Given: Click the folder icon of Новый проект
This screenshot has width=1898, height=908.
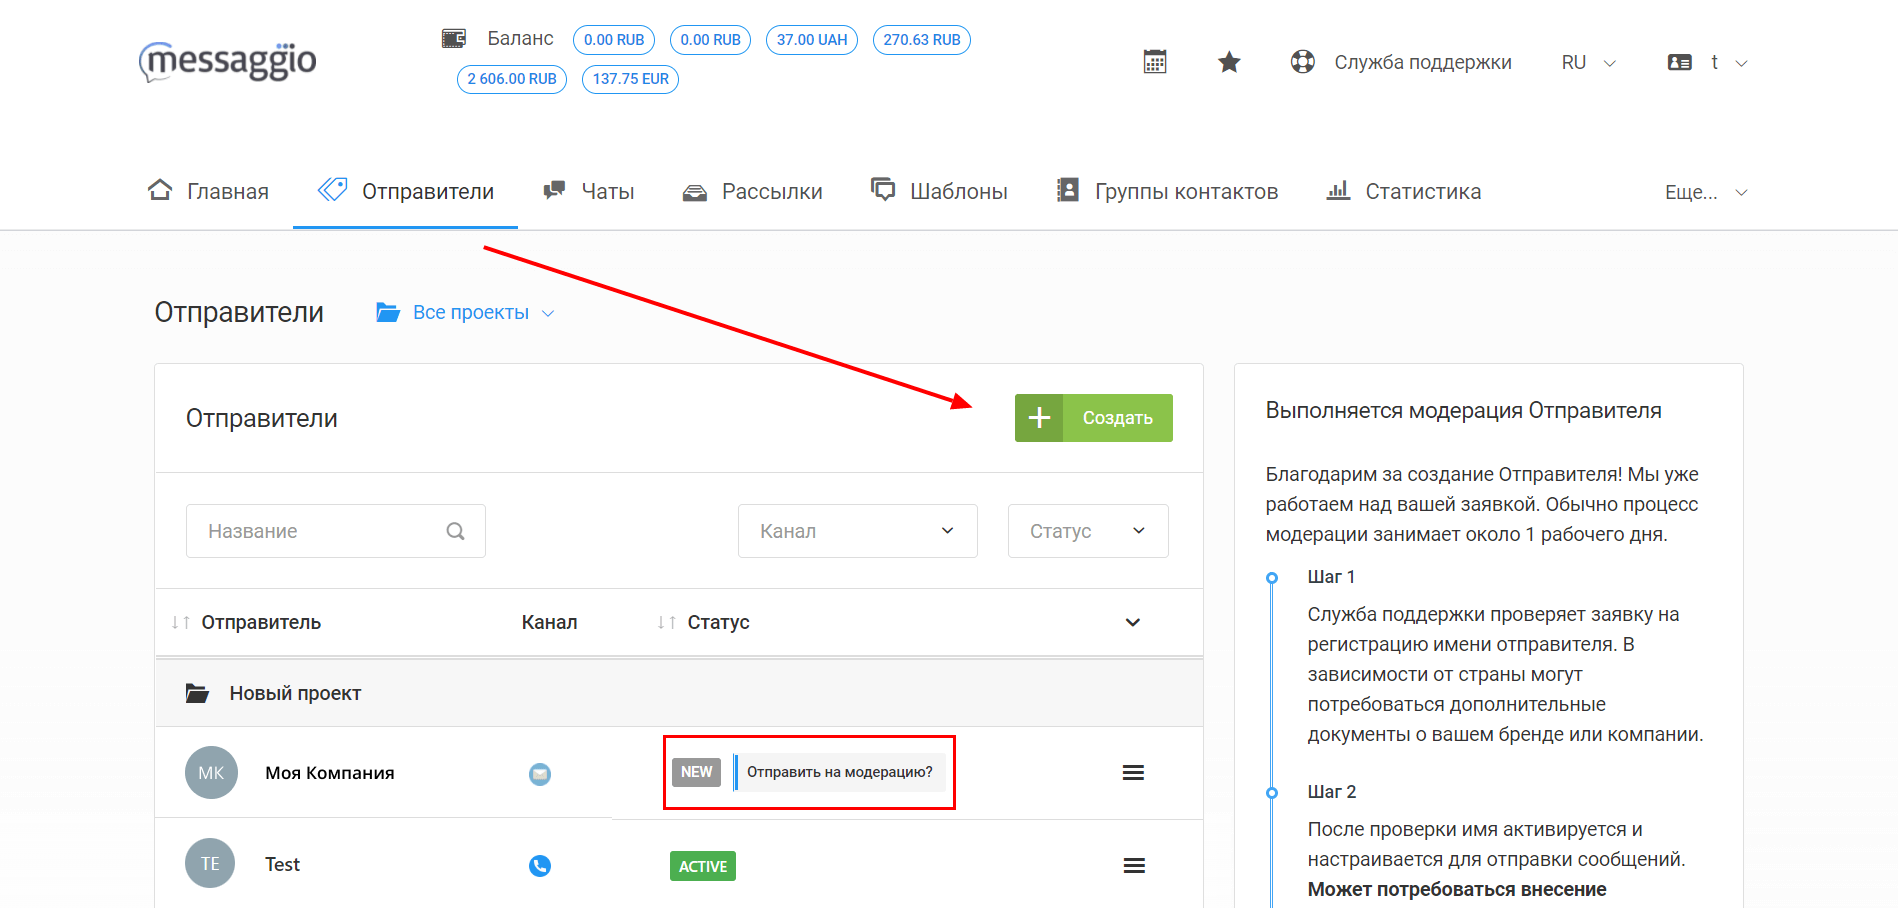Looking at the screenshot, I should pos(198,693).
